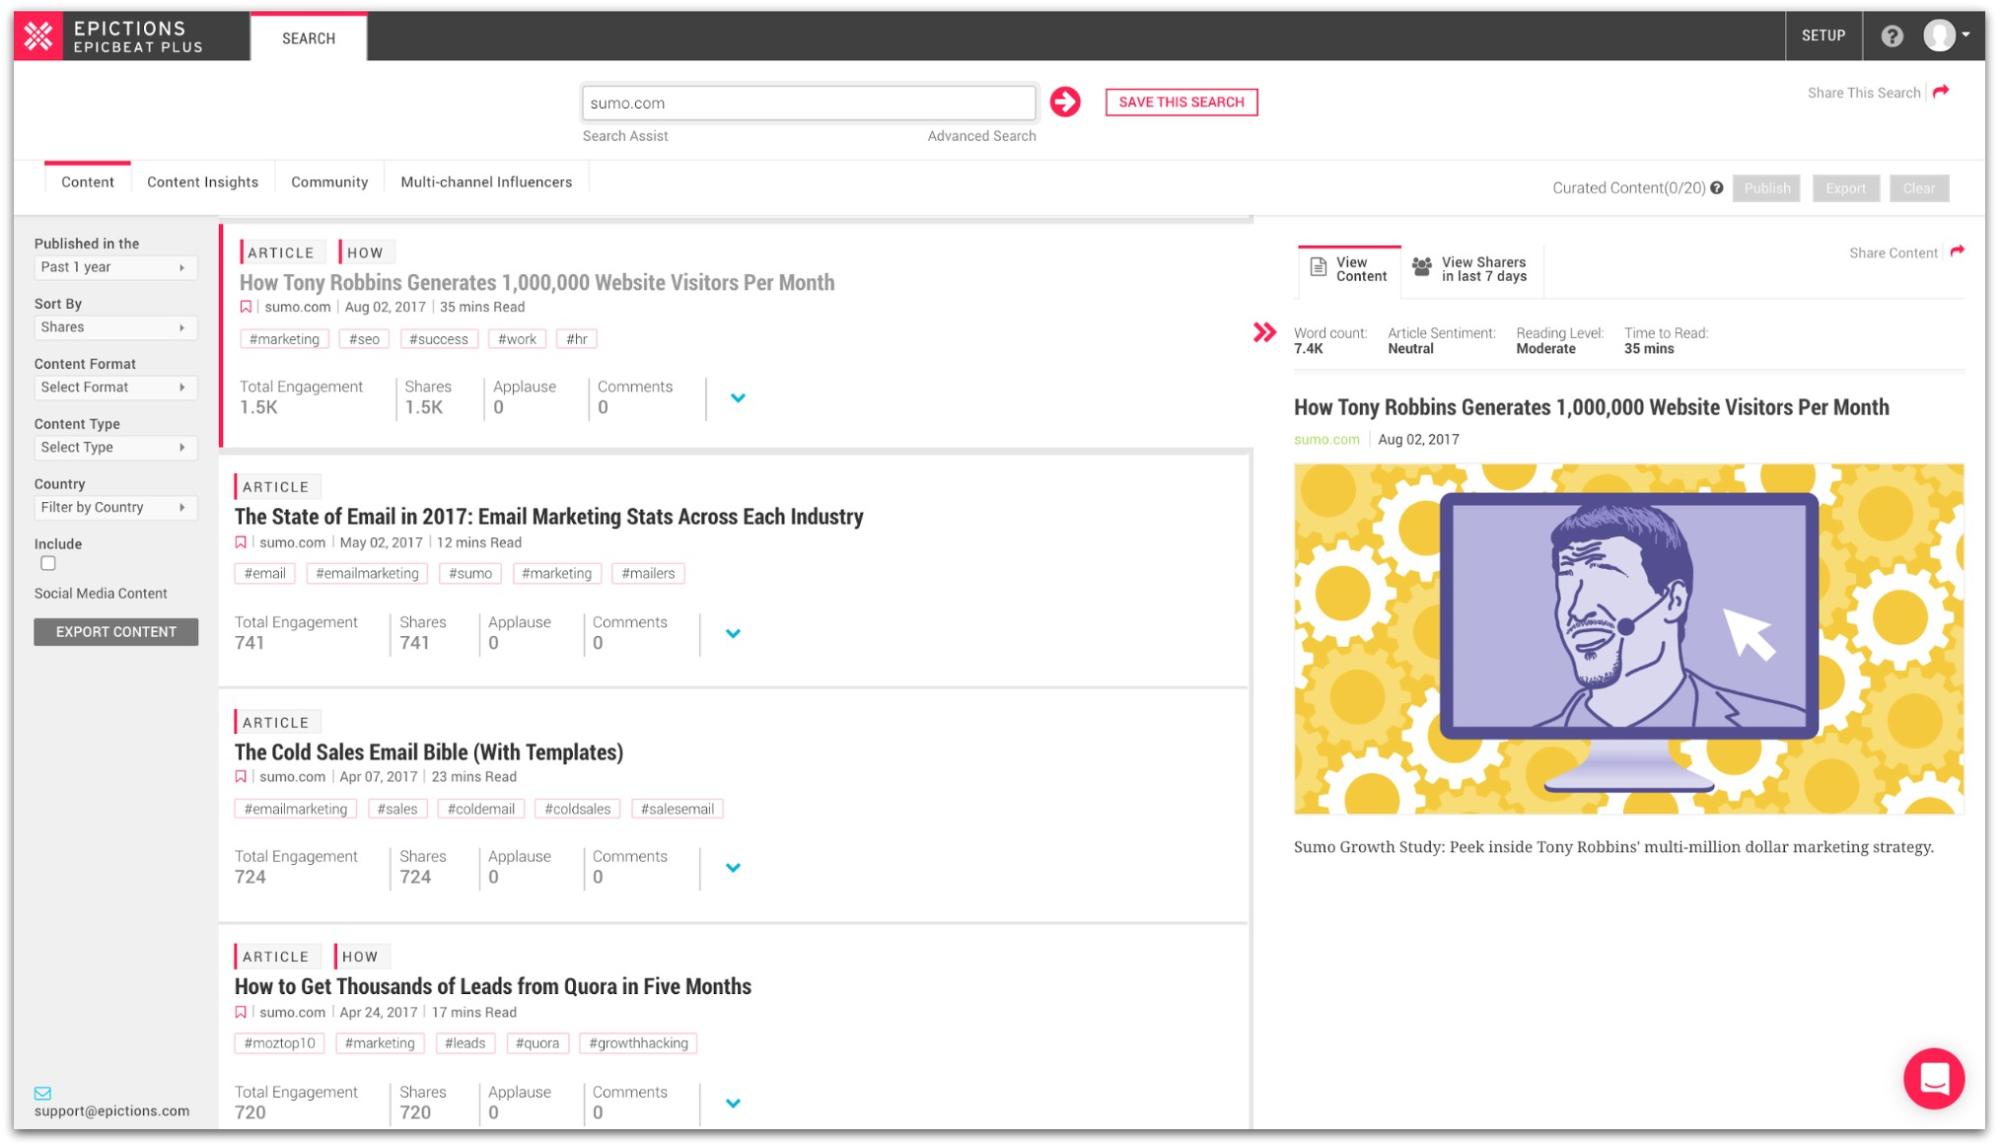Screen dimensions: 1999x1148
Task: Open How to Get Thousands of Leads title
Action: [x=493, y=987]
